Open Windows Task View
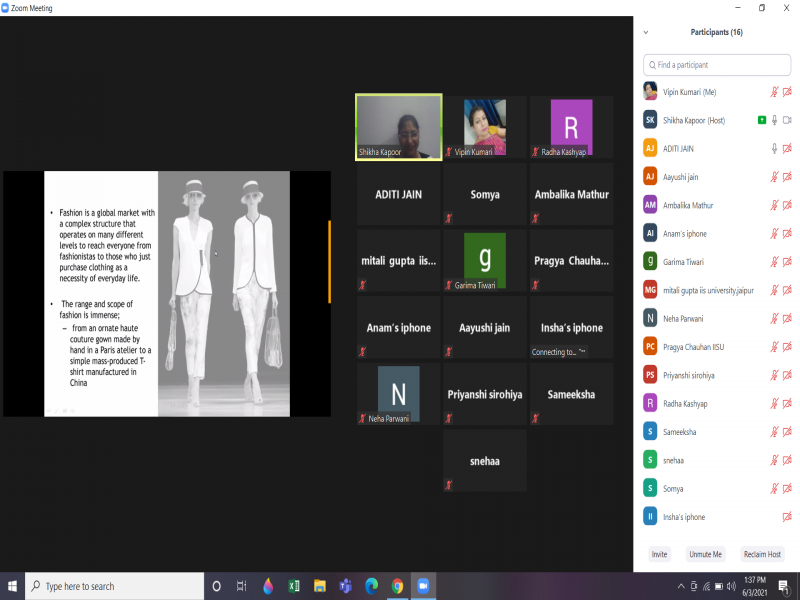800x600 pixels. (241, 586)
